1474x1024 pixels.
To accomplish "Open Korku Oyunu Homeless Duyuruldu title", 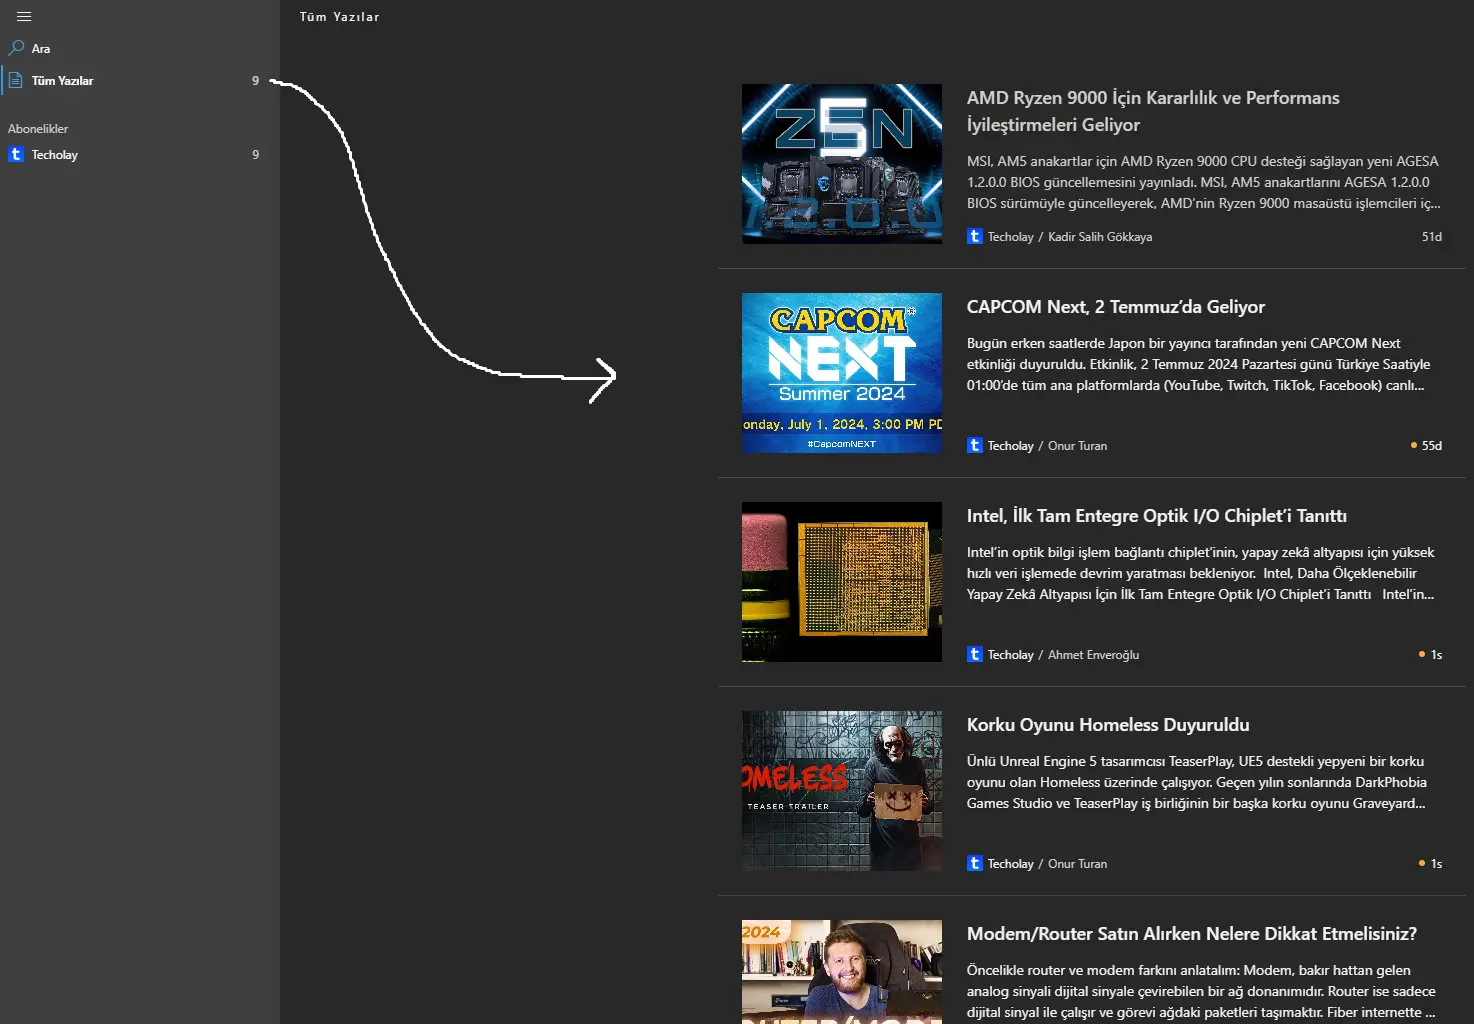I will tap(1108, 725).
